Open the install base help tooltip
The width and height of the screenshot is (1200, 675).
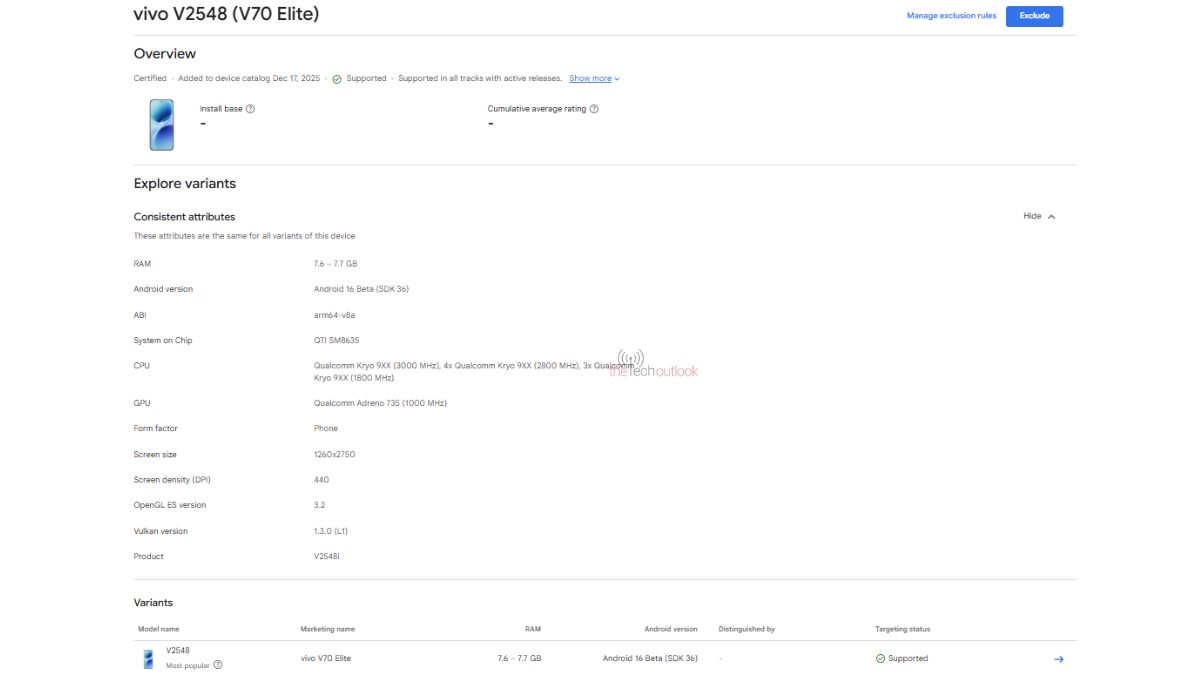(250, 107)
